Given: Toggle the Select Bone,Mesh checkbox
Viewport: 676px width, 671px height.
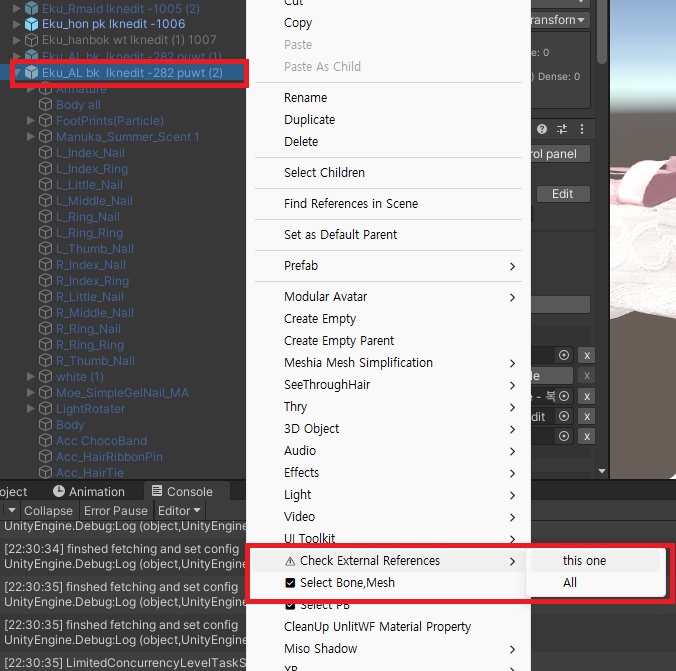Looking at the screenshot, I should click(x=290, y=583).
